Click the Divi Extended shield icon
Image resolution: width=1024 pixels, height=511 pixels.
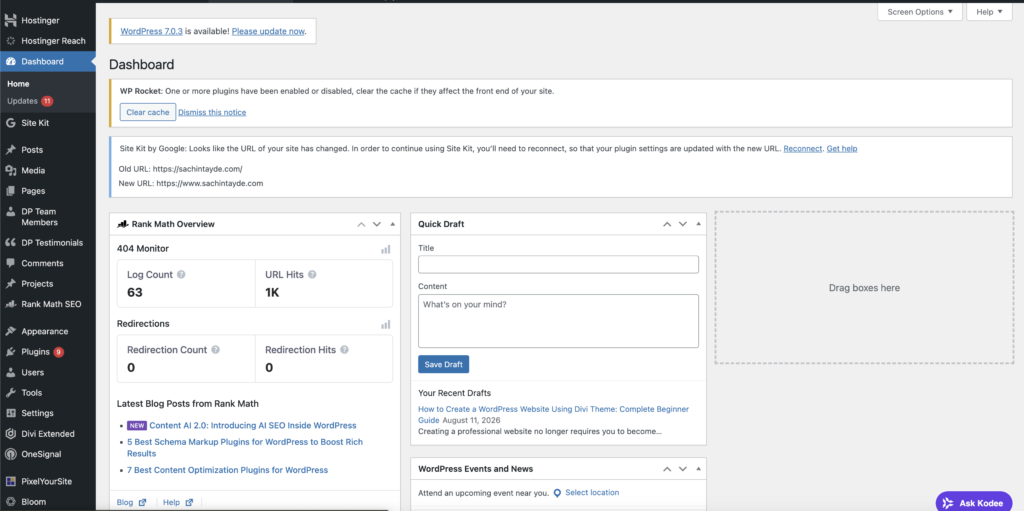pyautogui.click(x=10, y=434)
